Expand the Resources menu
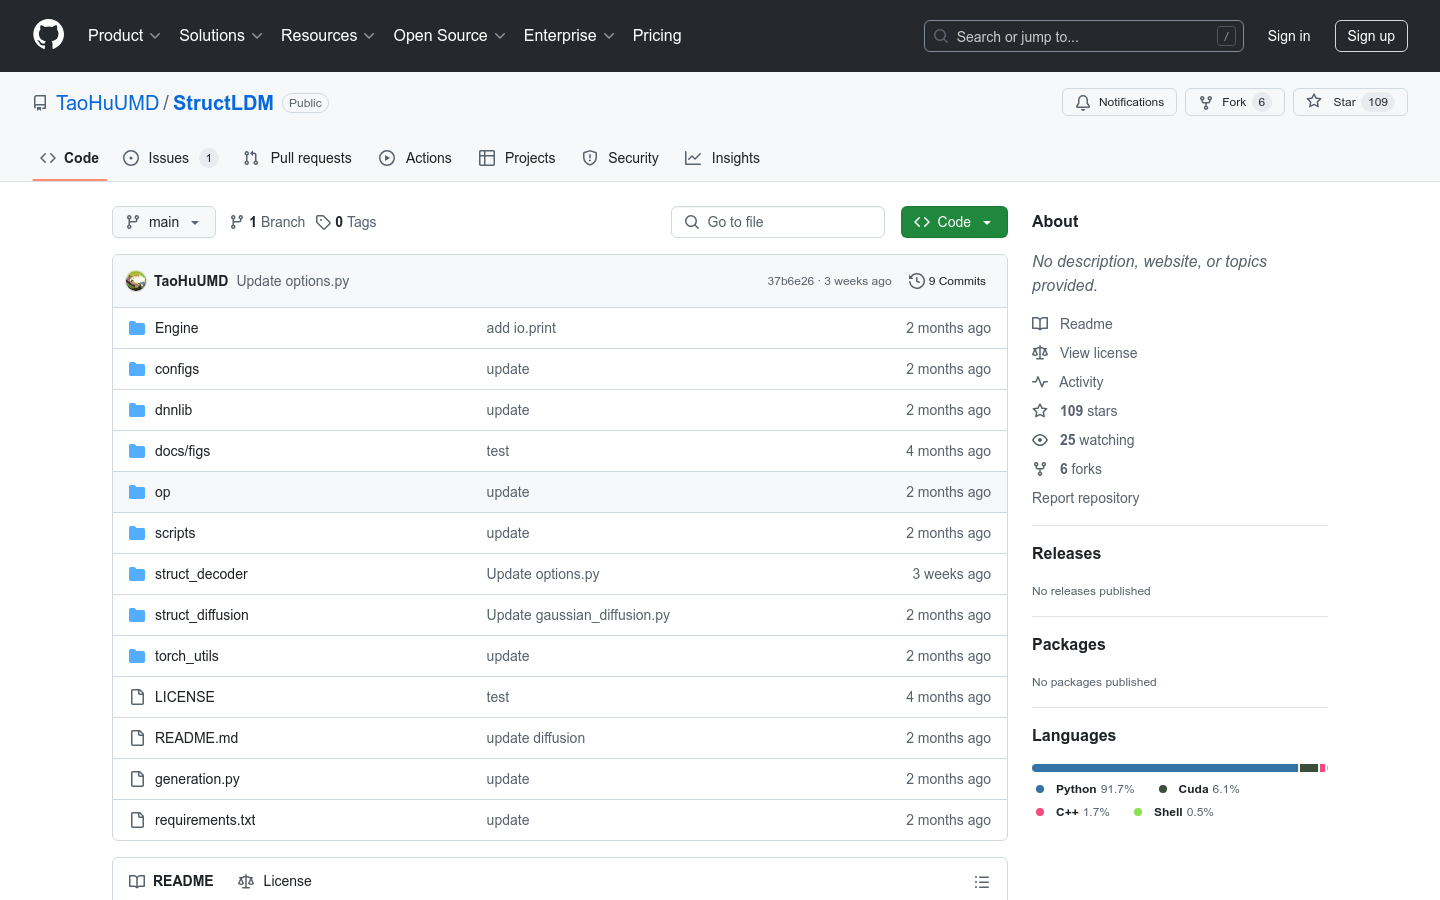 [x=328, y=35]
